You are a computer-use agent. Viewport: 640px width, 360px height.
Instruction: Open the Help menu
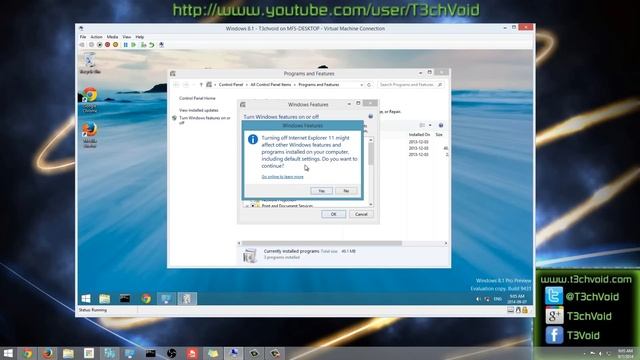tap(140, 37)
